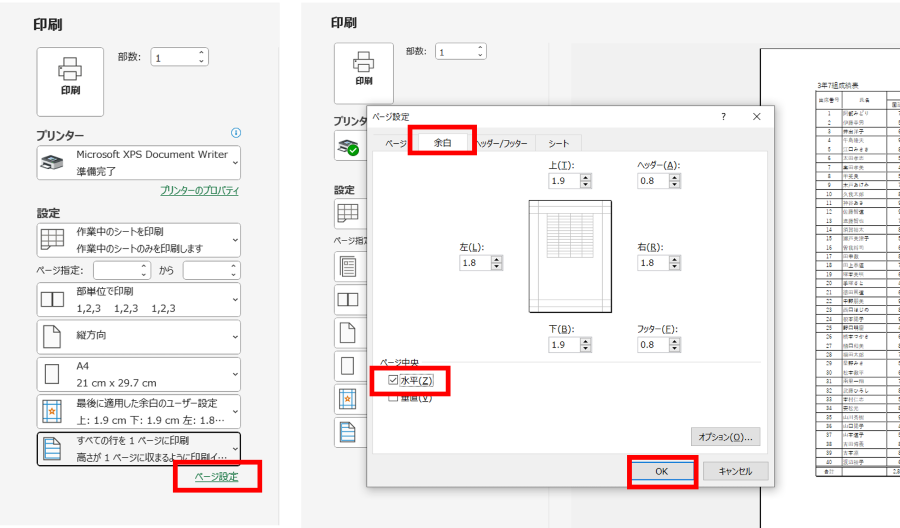
Task: Toggle the 水平 center-on-page checkbox
Action: tap(393, 380)
